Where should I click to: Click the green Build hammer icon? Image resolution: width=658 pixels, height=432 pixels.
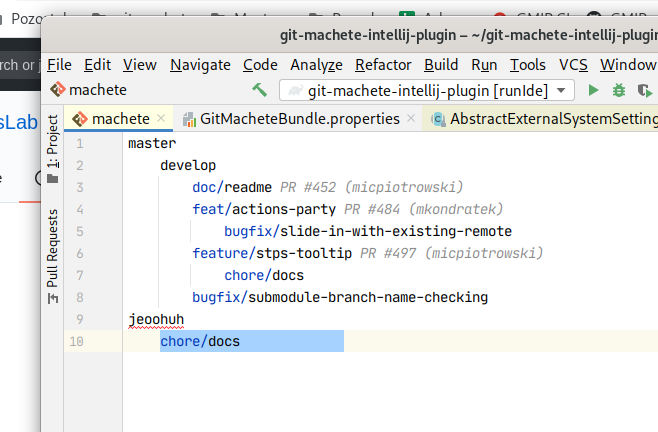[259, 90]
